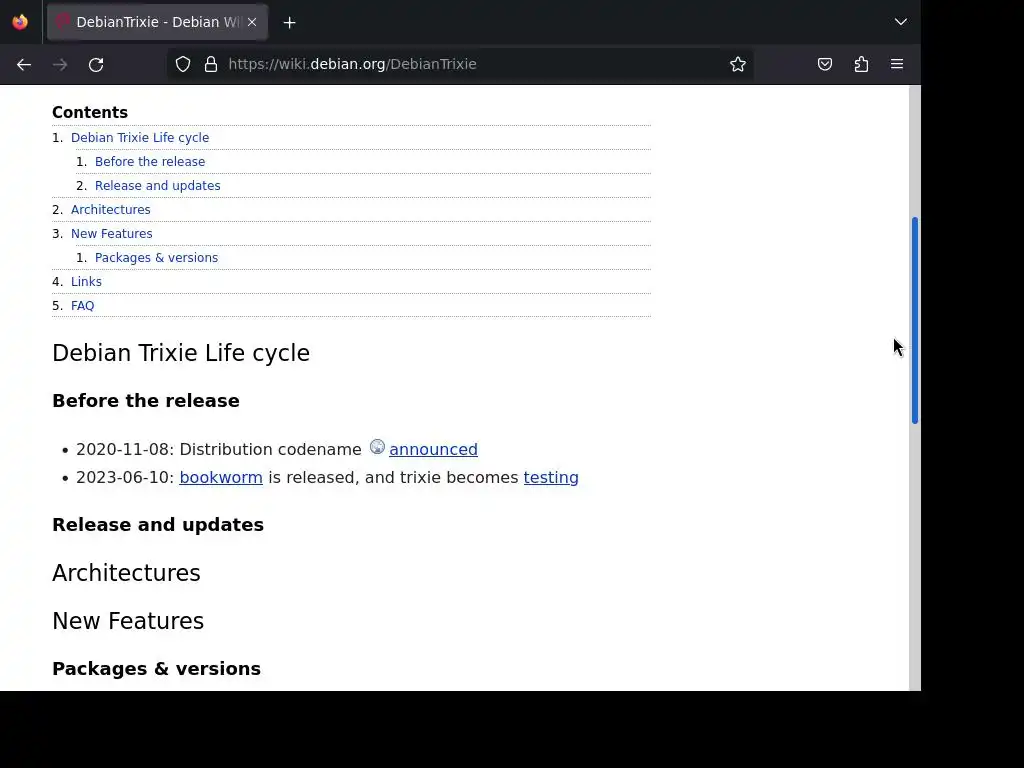Click the 'Architectures' section heading
This screenshot has height=768, width=1024.
(126, 573)
